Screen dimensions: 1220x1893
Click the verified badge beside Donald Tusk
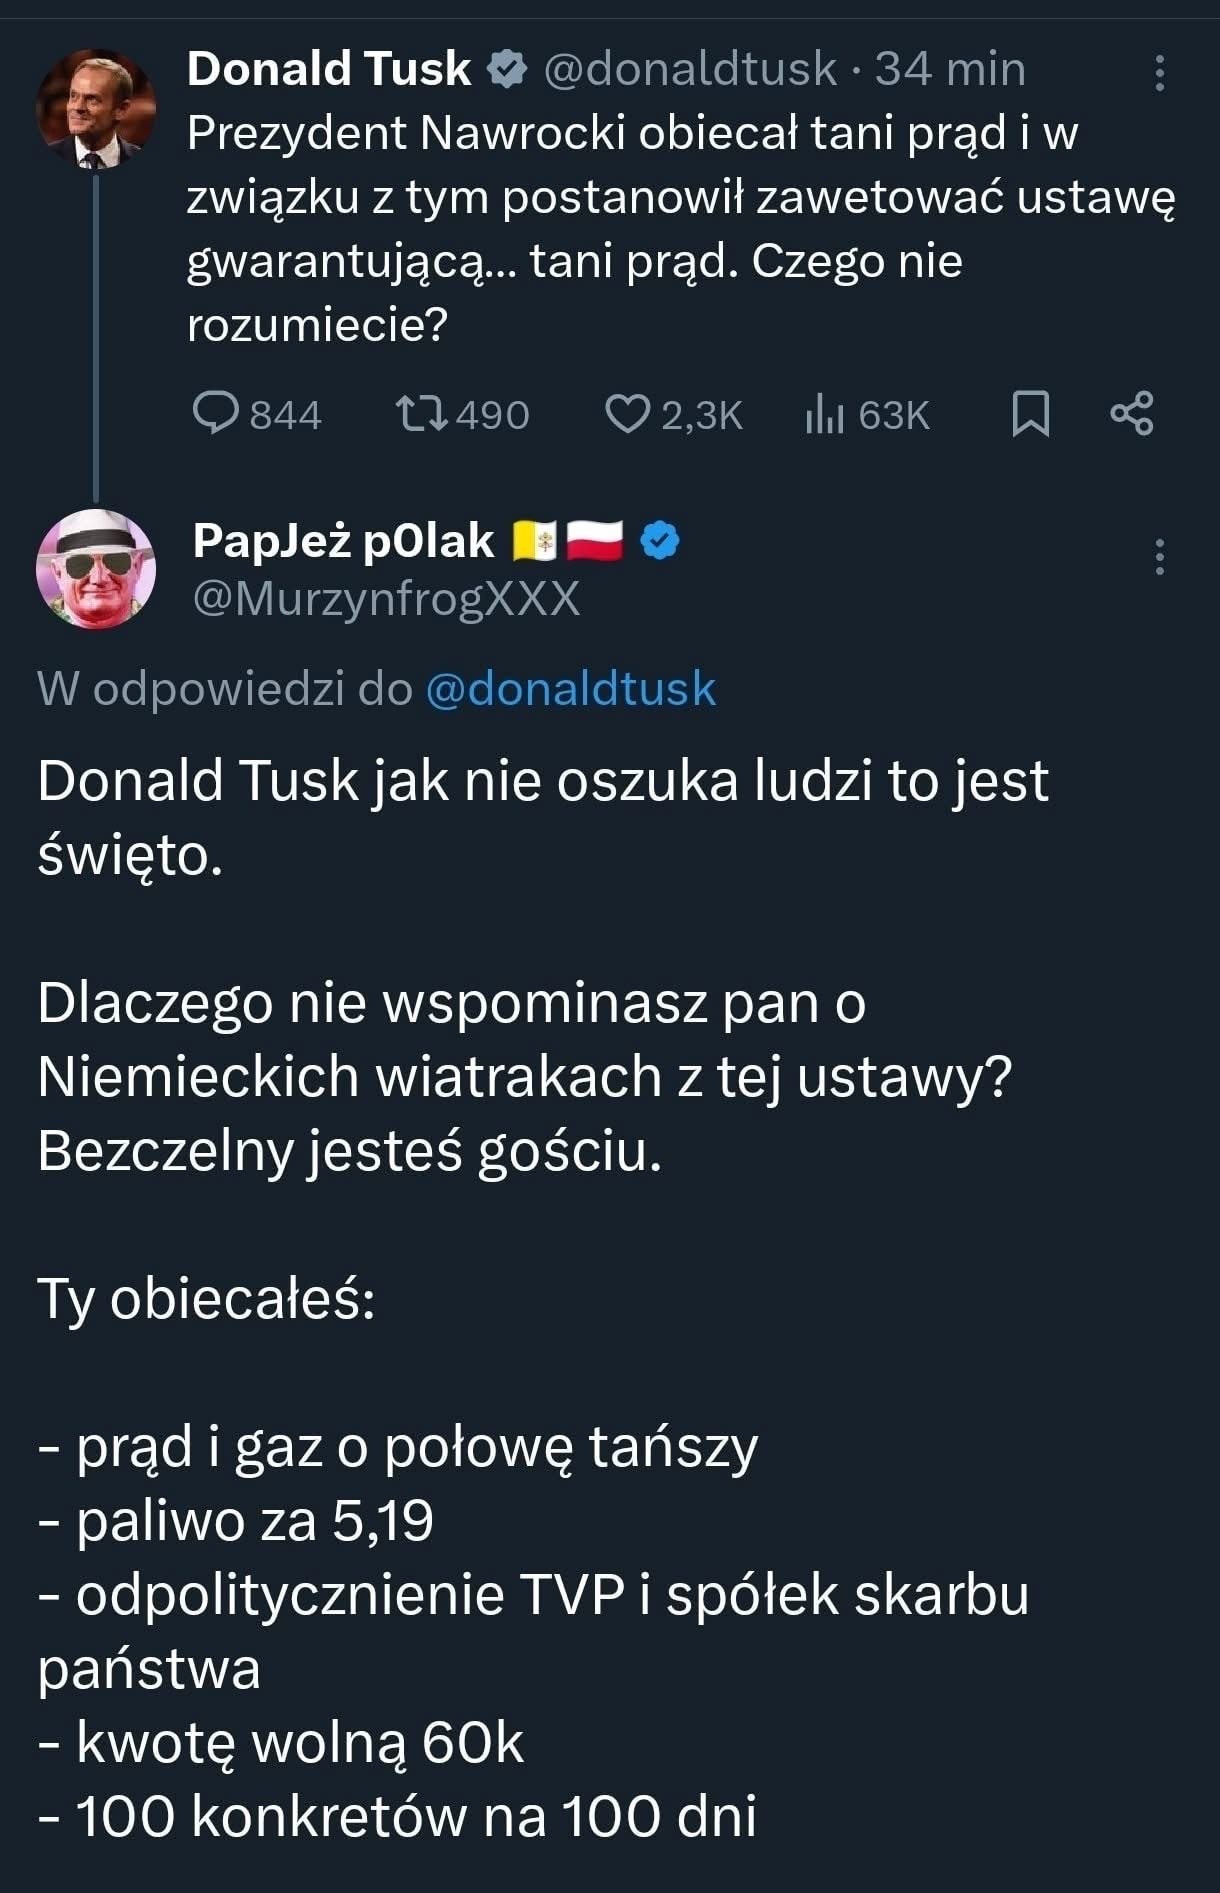[x=507, y=69]
